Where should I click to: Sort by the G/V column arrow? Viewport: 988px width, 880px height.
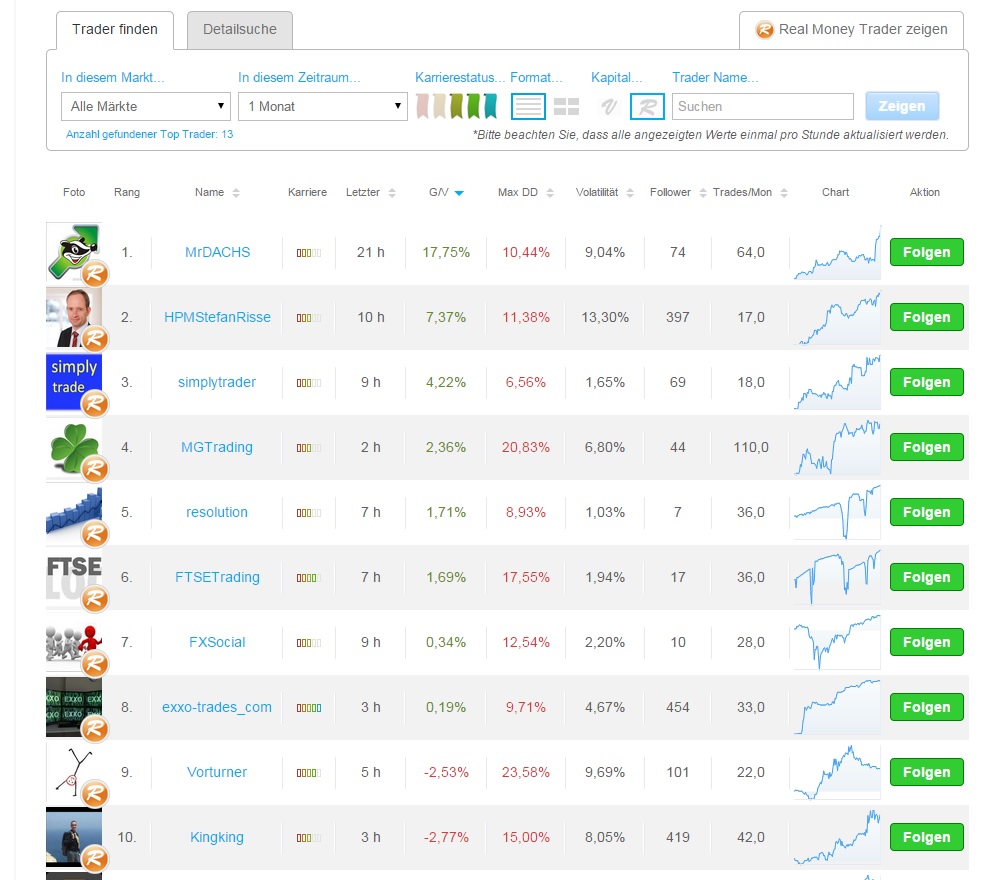point(459,193)
